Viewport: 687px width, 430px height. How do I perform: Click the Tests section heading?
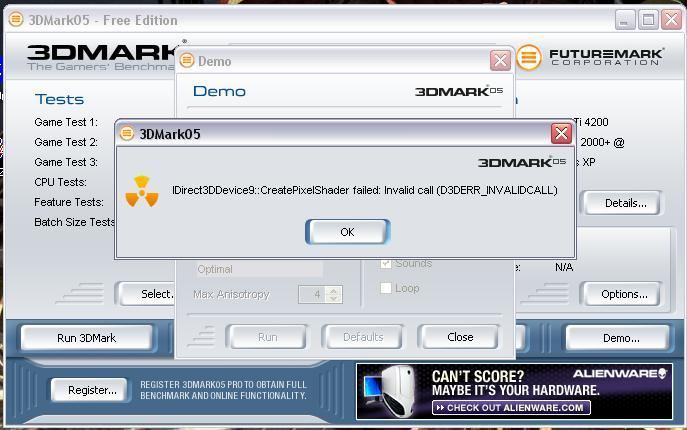tap(59, 99)
